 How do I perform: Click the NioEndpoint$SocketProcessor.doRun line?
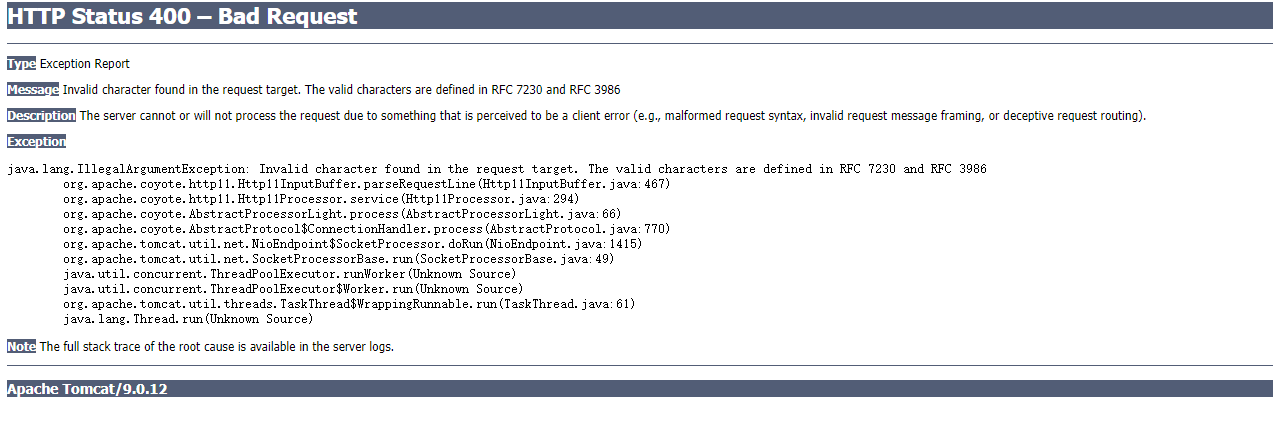click(352, 244)
